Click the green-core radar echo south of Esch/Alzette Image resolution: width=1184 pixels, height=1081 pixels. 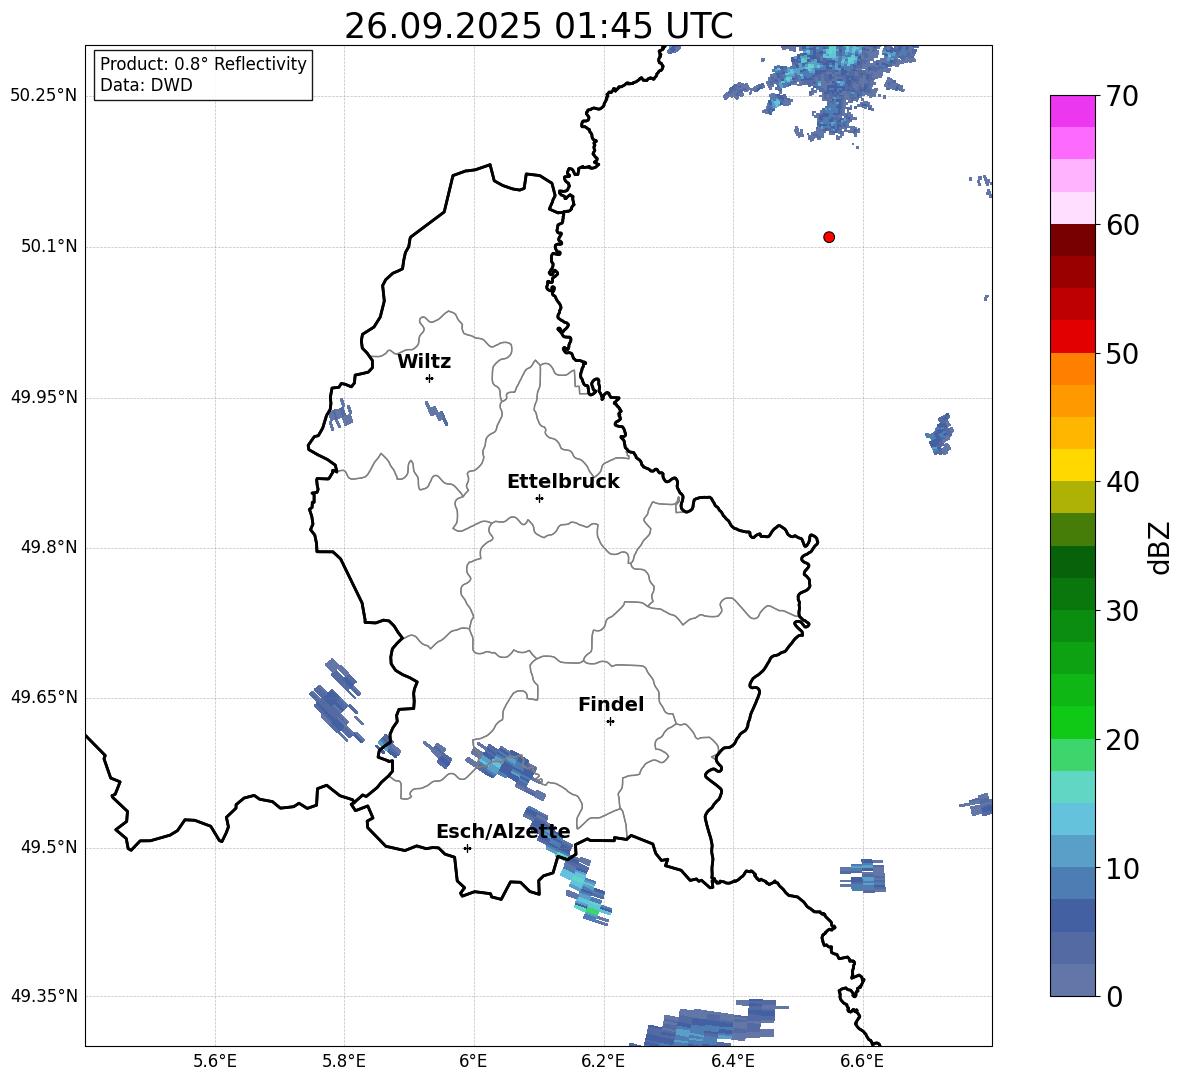pos(586,893)
